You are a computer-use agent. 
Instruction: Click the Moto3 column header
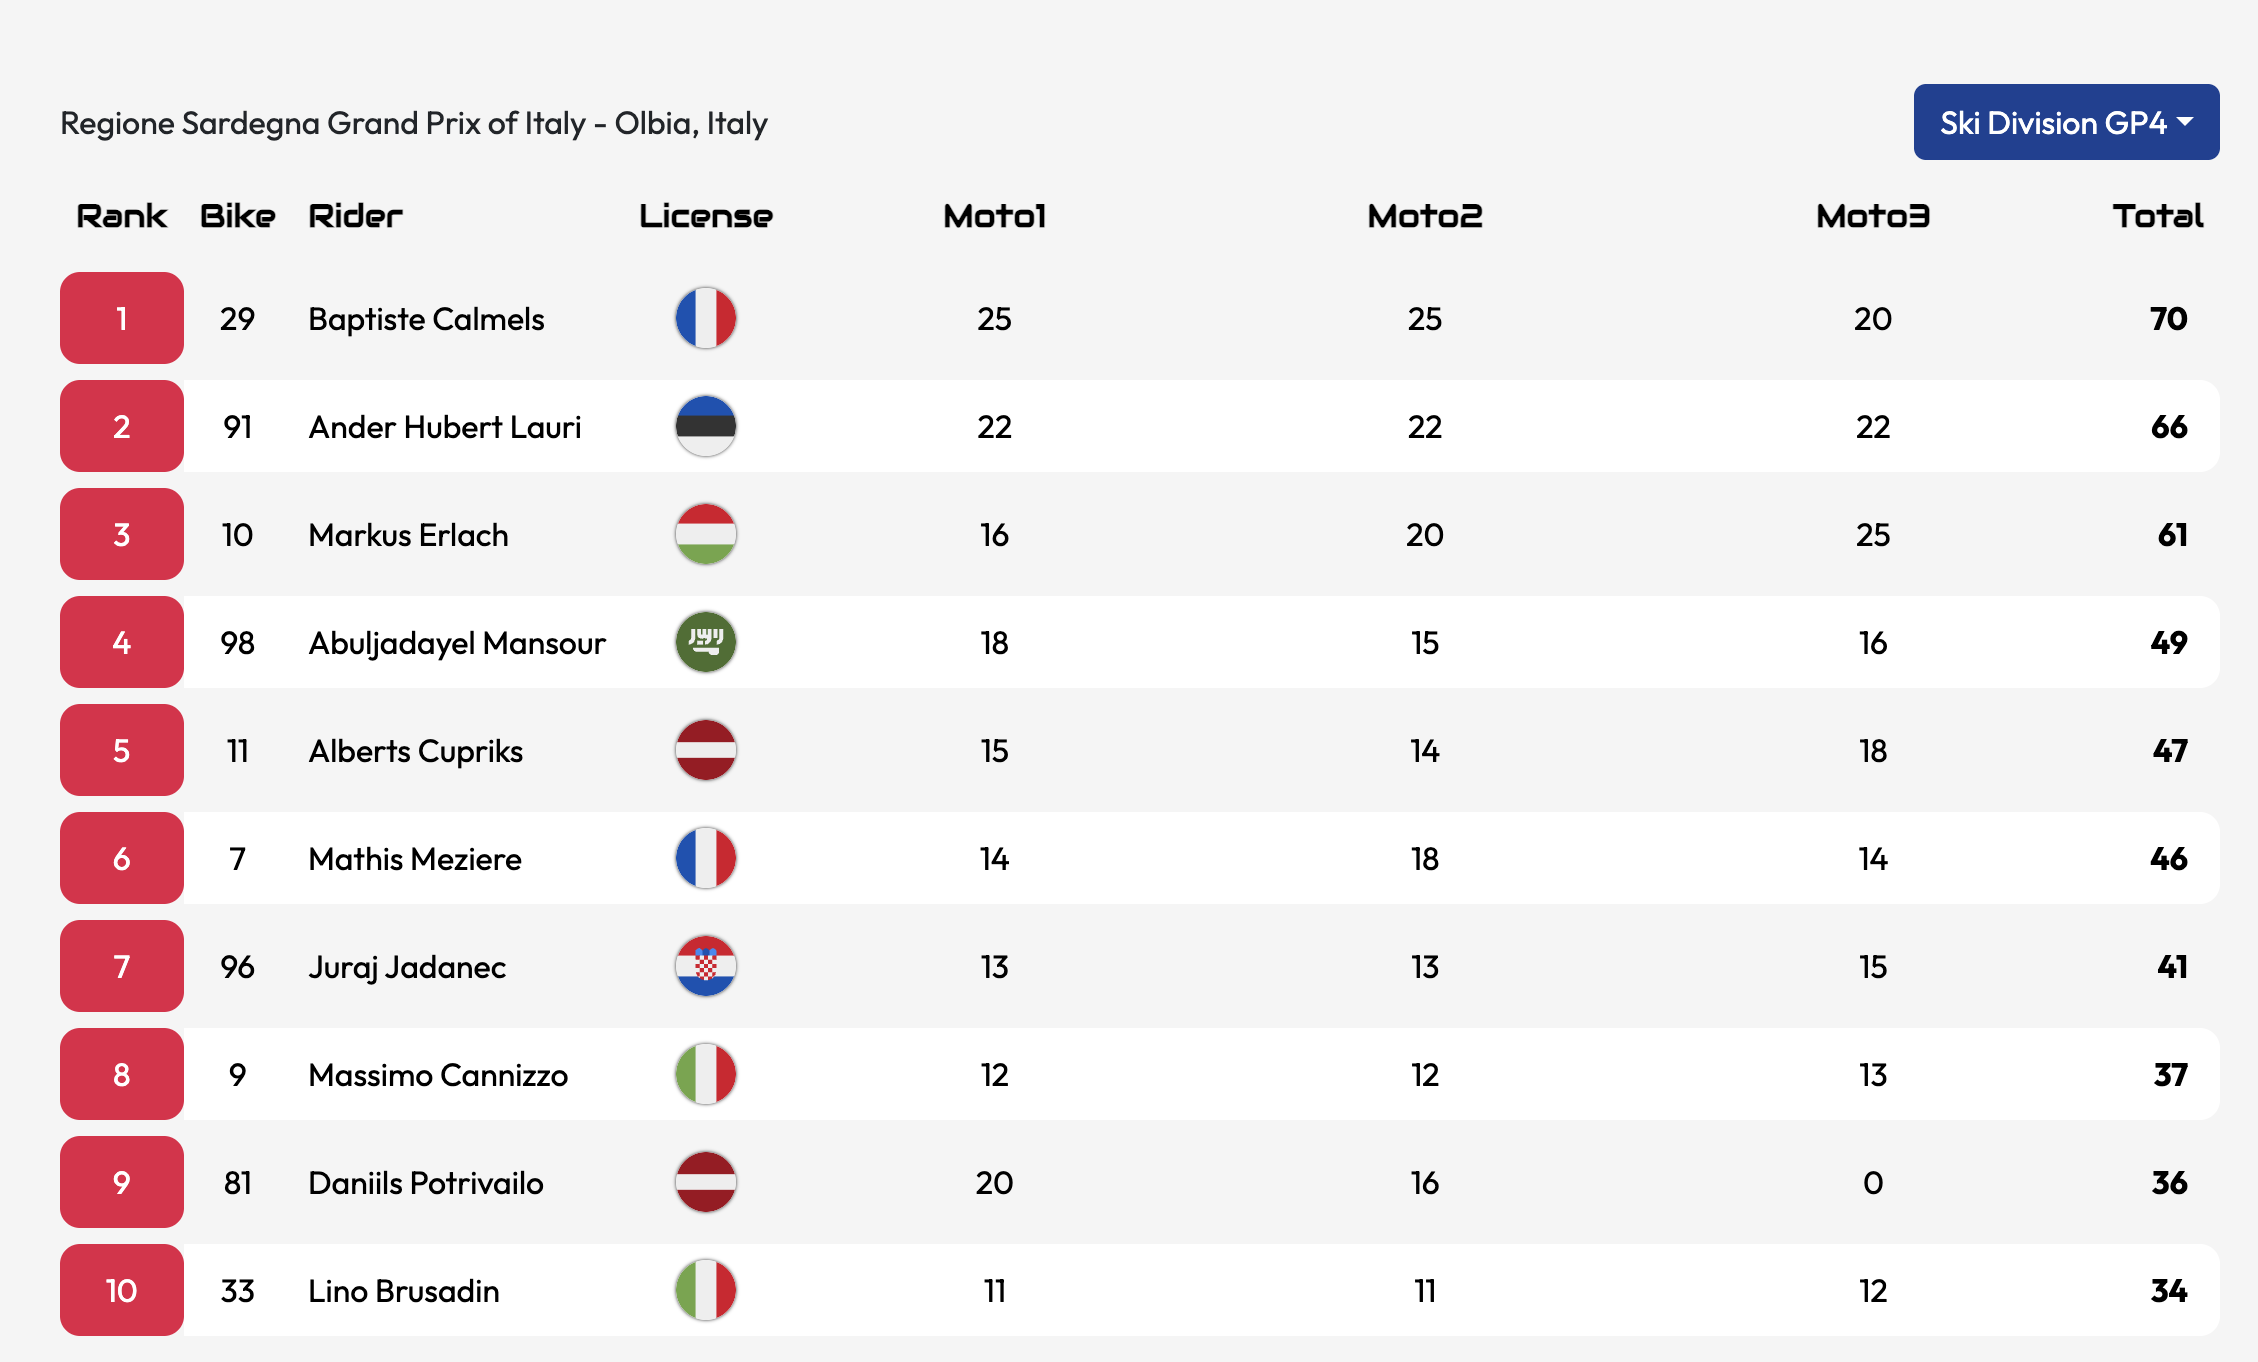coord(1872,216)
